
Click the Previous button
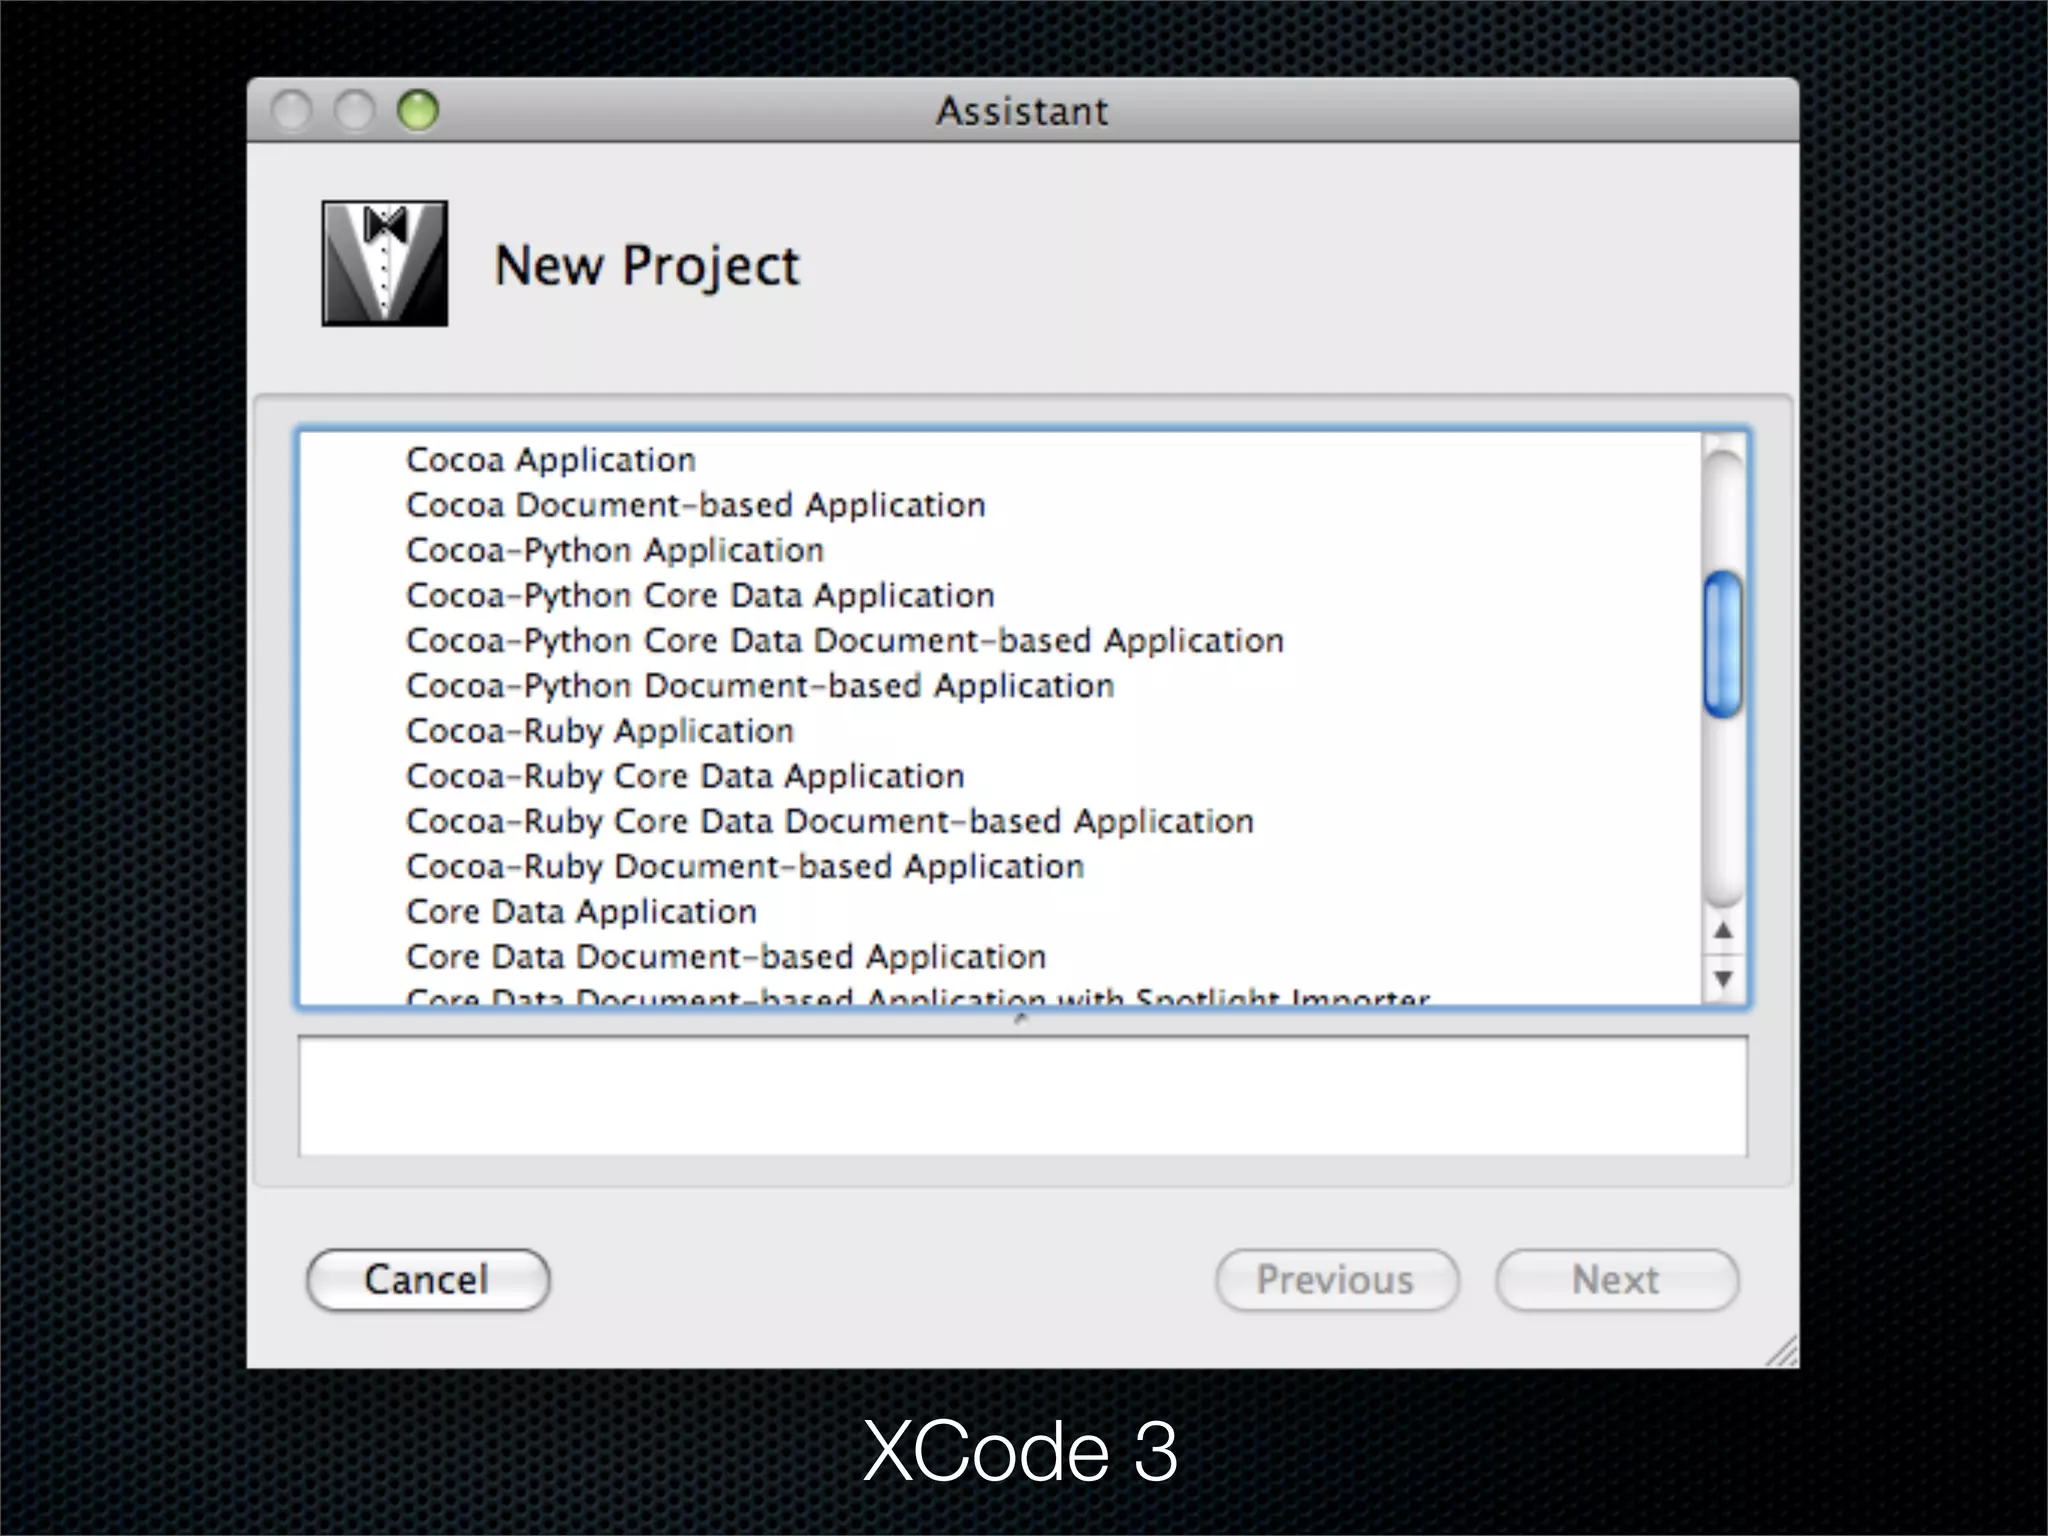tap(1336, 1280)
